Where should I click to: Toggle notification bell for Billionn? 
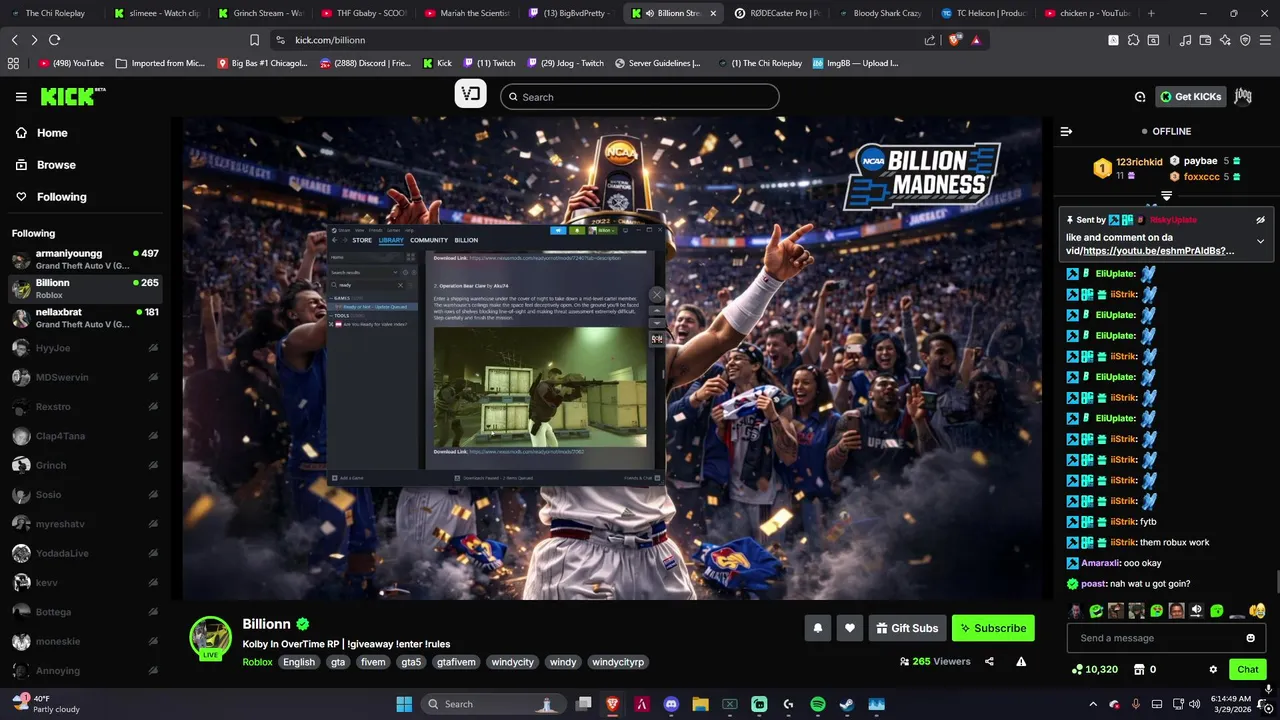pyautogui.click(x=818, y=628)
